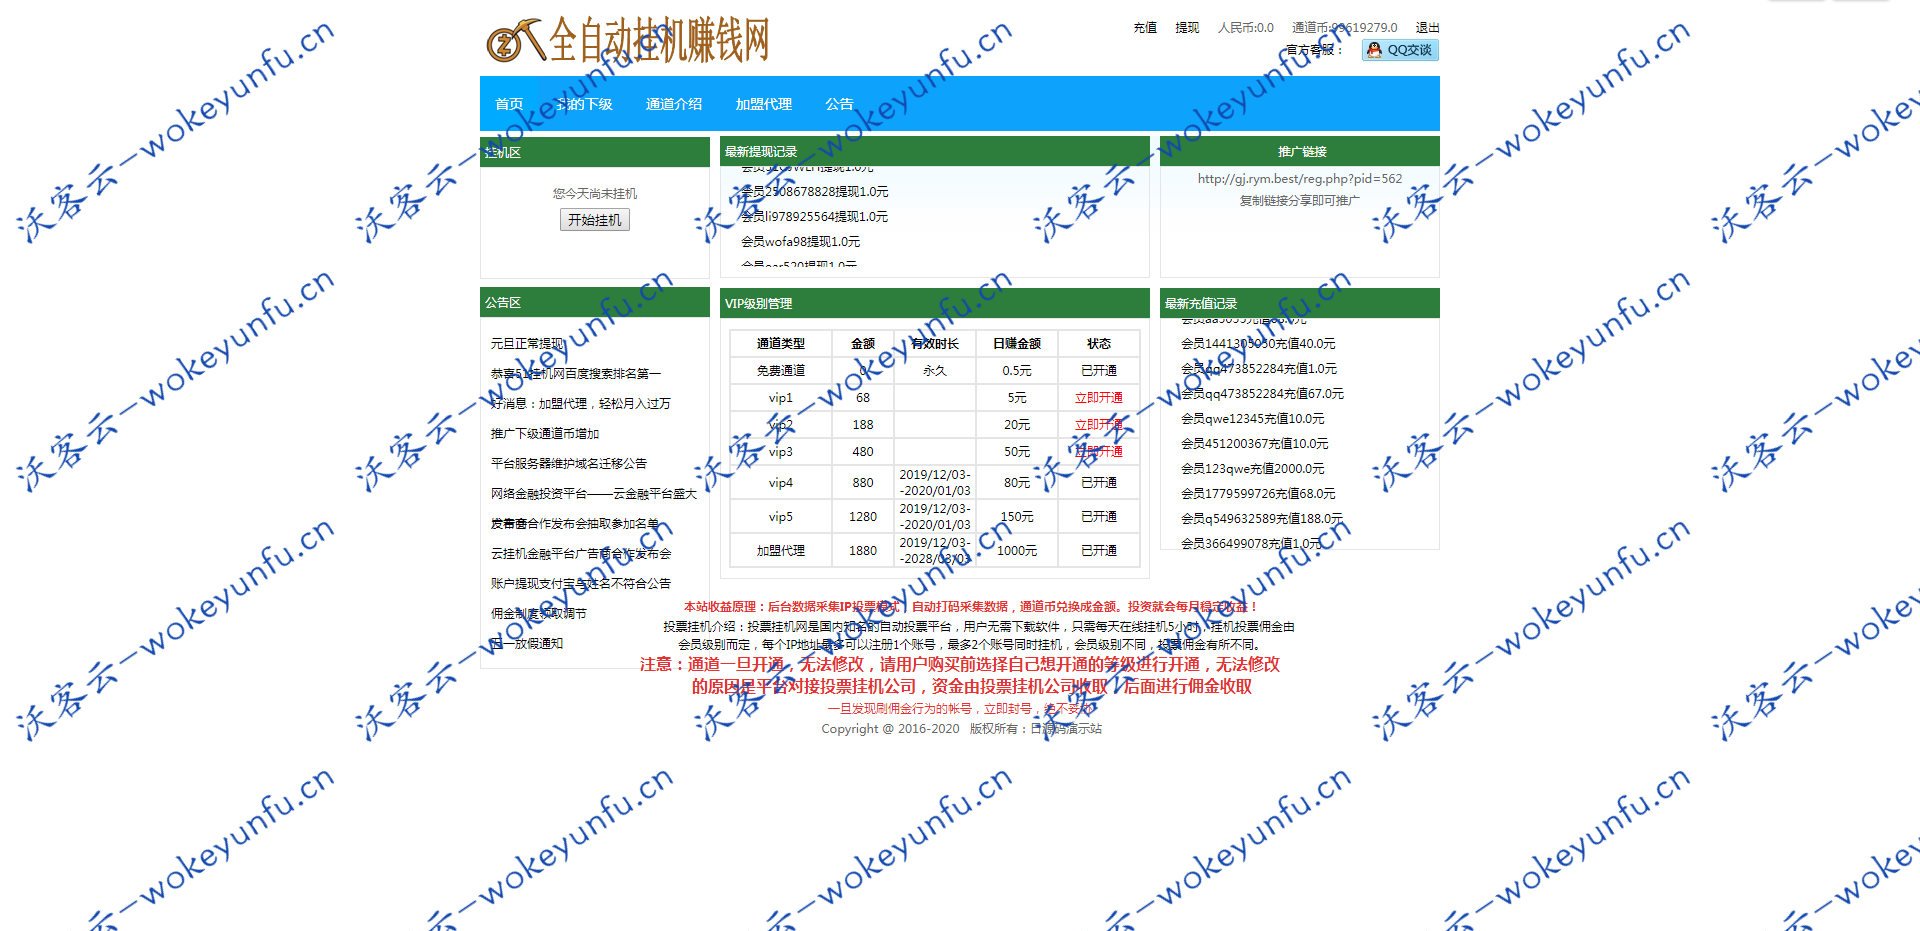Screen dimensions: 1920x931
Task: Click the 最新提现记录 panel header
Action: tap(935, 152)
